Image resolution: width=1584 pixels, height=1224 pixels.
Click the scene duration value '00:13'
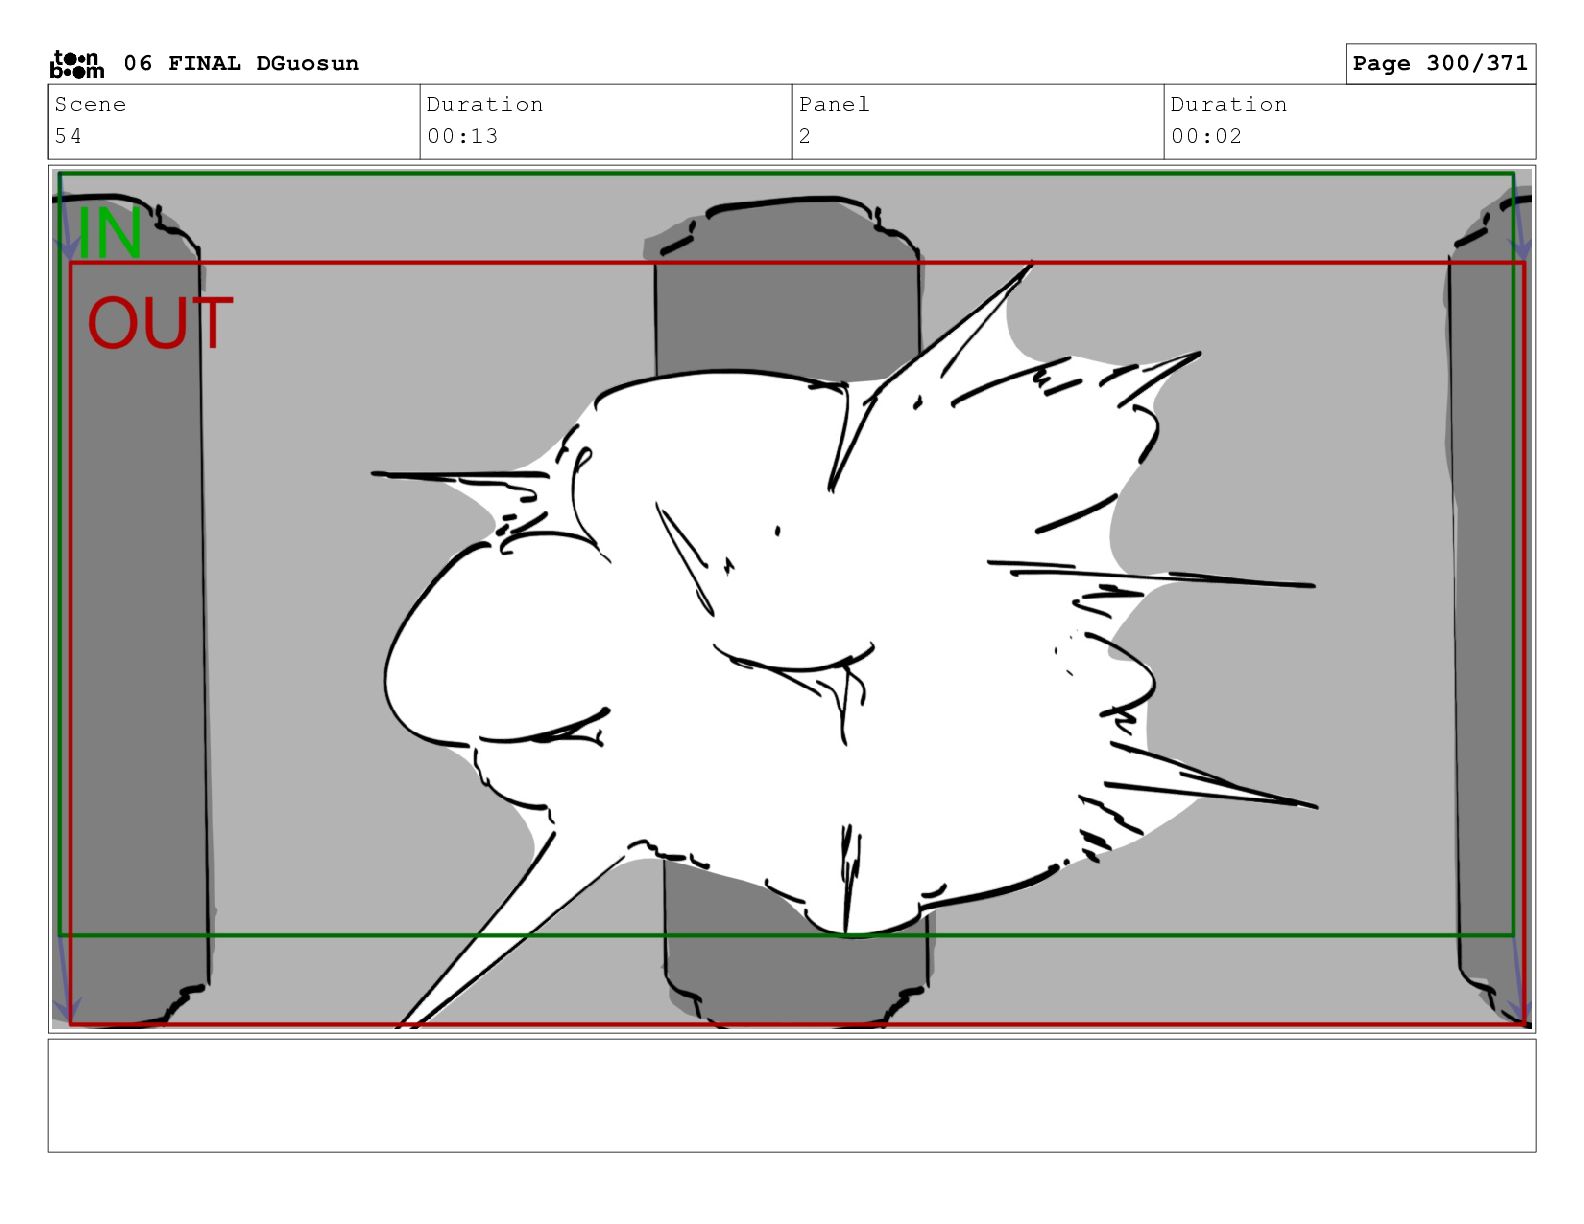coord(463,136)
